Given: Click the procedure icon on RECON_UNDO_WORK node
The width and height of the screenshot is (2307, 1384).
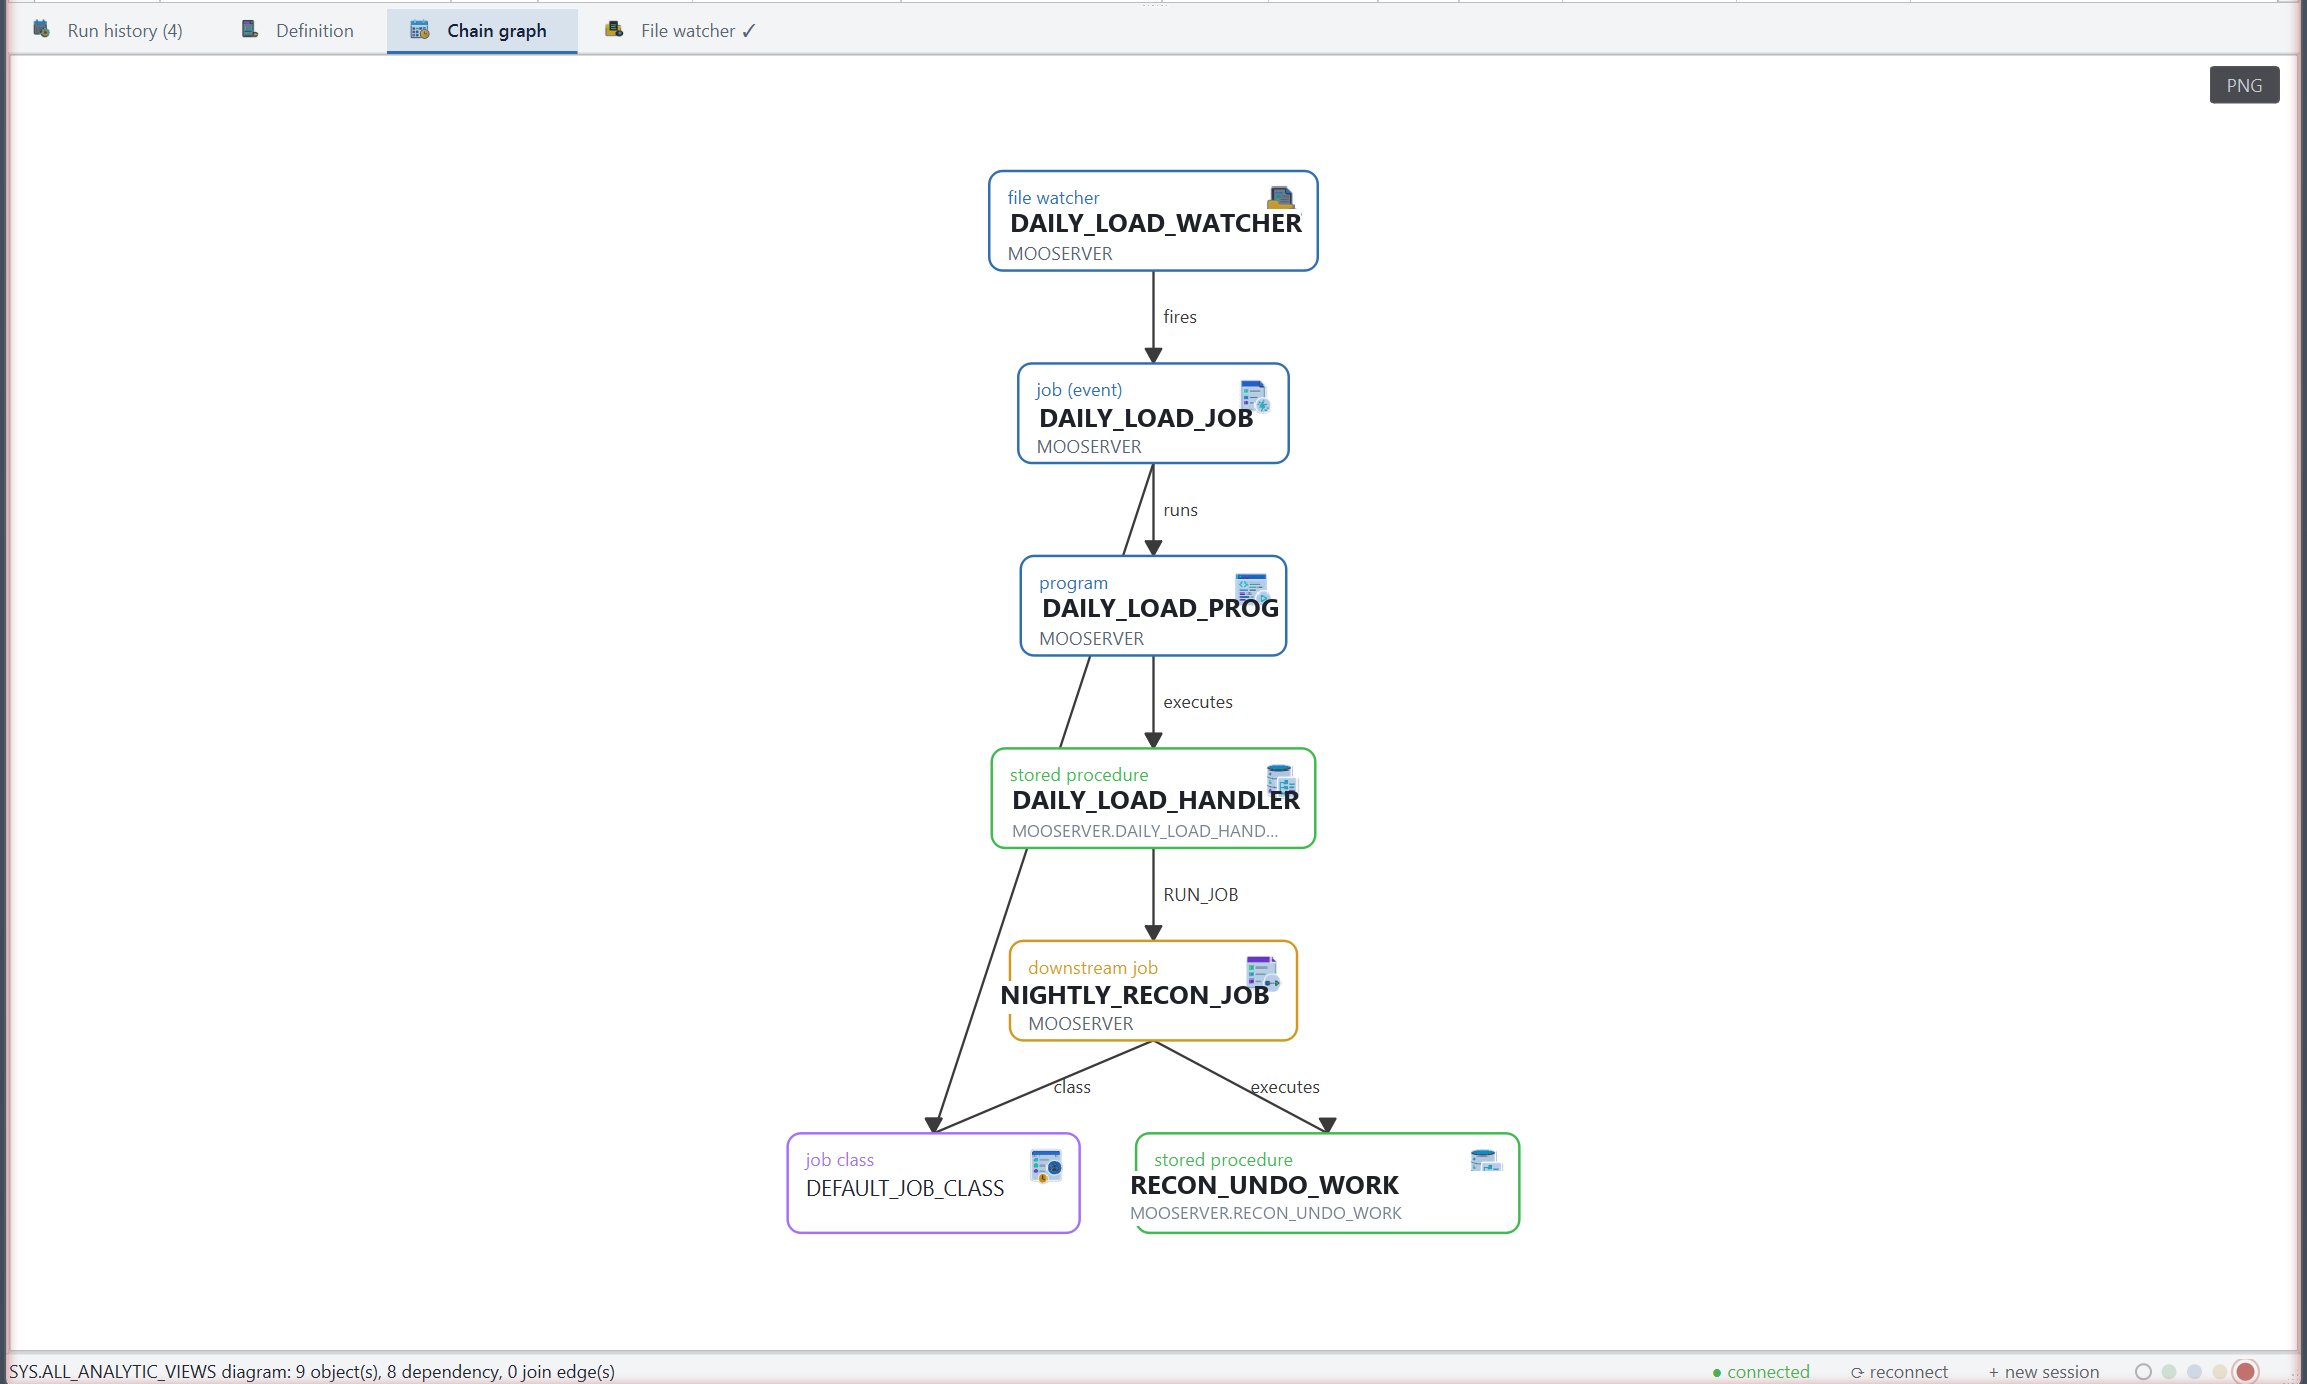Looking at the screenshot, I should point(1486,1160).
